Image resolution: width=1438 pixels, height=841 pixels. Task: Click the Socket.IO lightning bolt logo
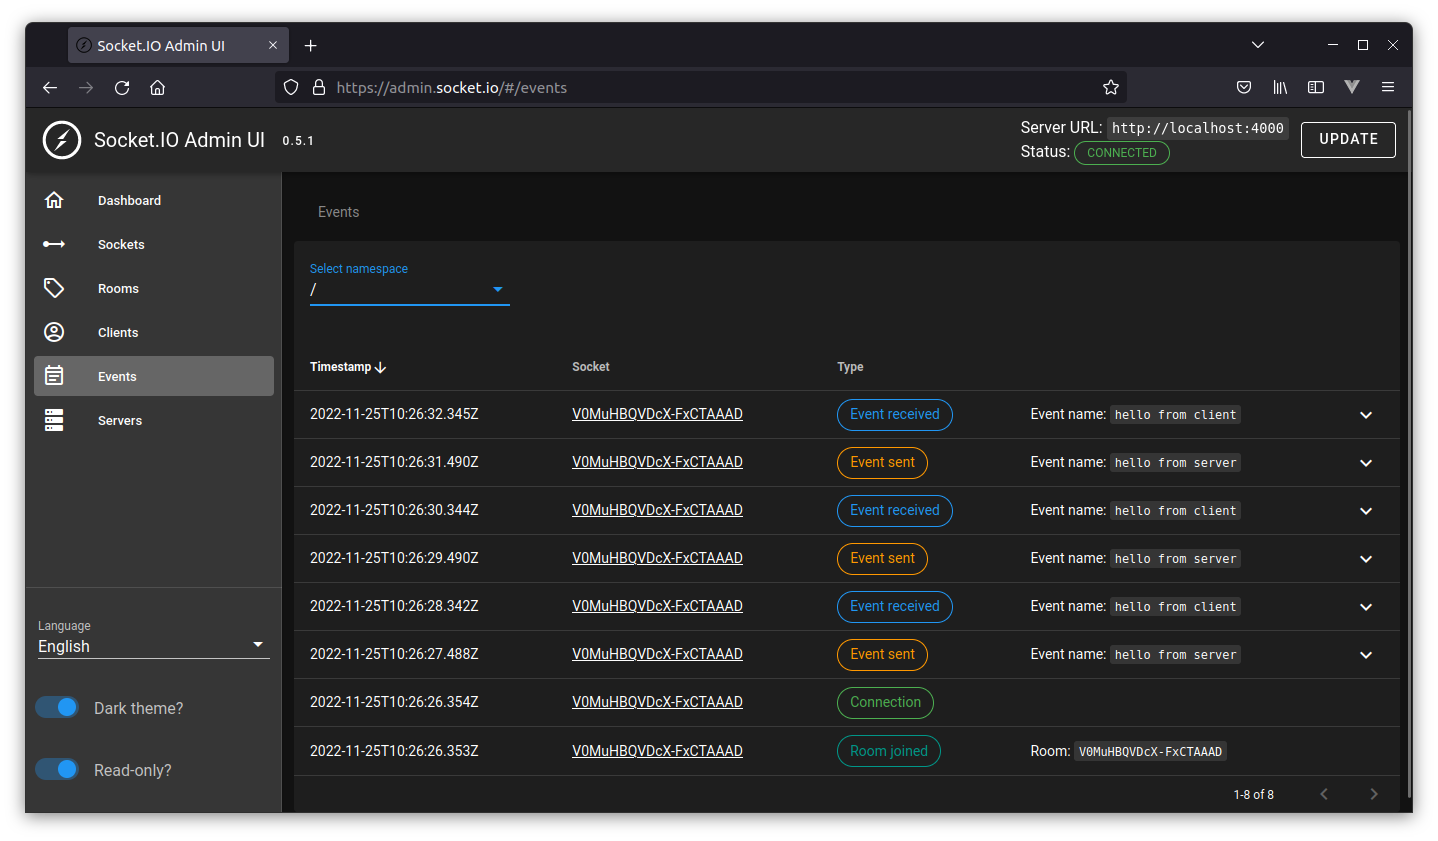(62, 140)
